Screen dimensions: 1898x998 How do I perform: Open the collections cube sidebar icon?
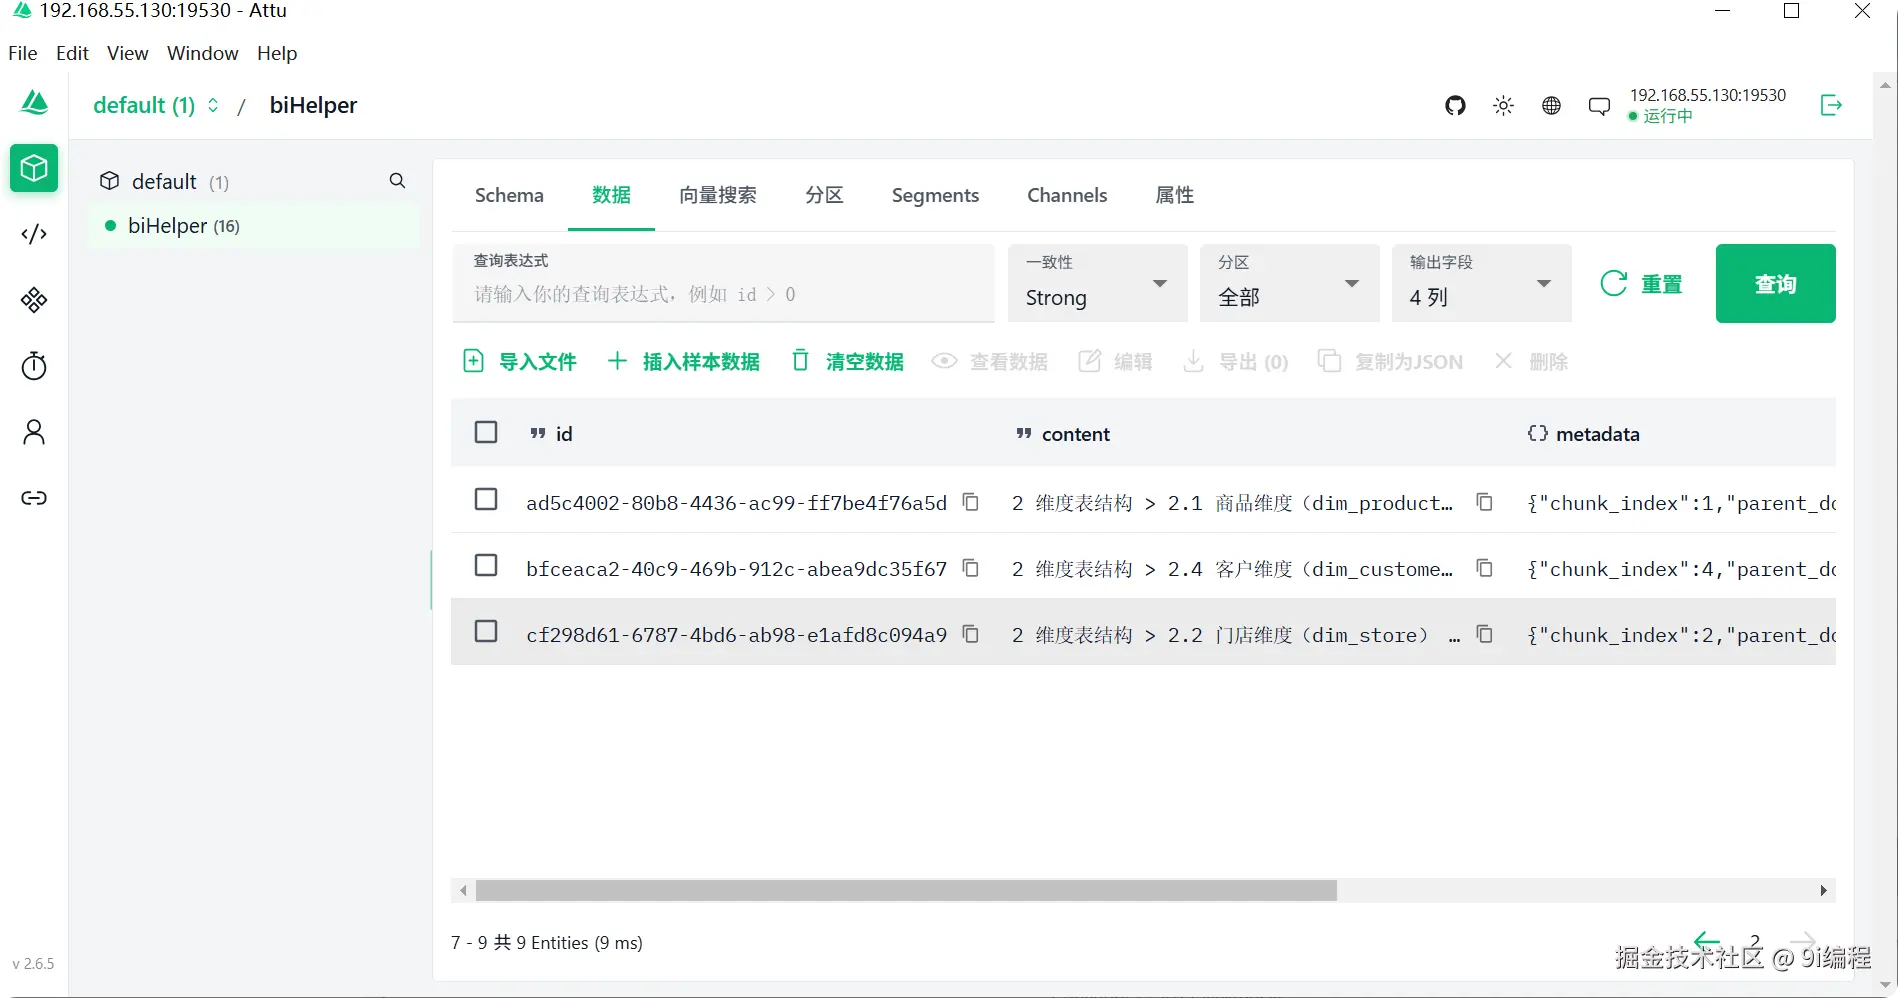click(x=34, y=168)
